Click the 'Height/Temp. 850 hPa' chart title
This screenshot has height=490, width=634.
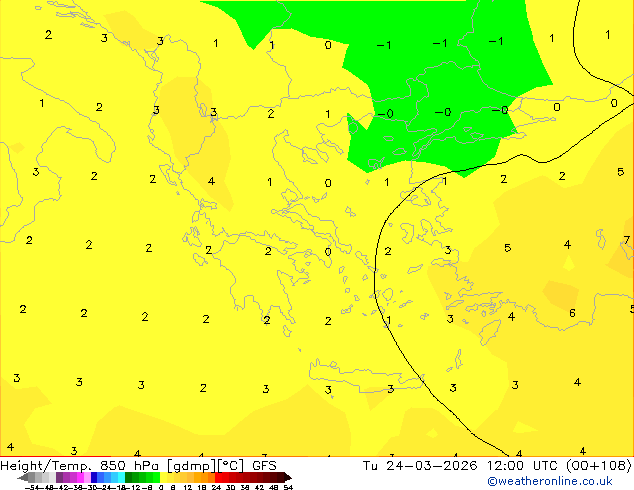79,466
